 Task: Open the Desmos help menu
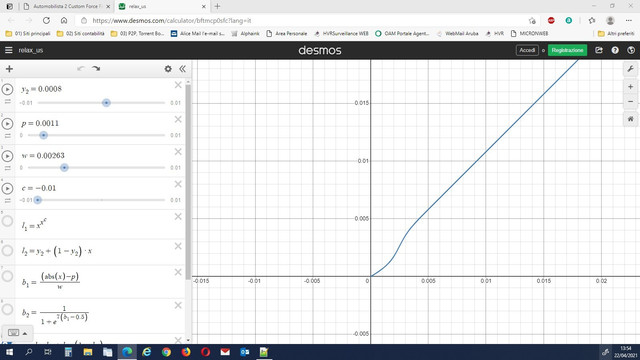coord(615,50)
